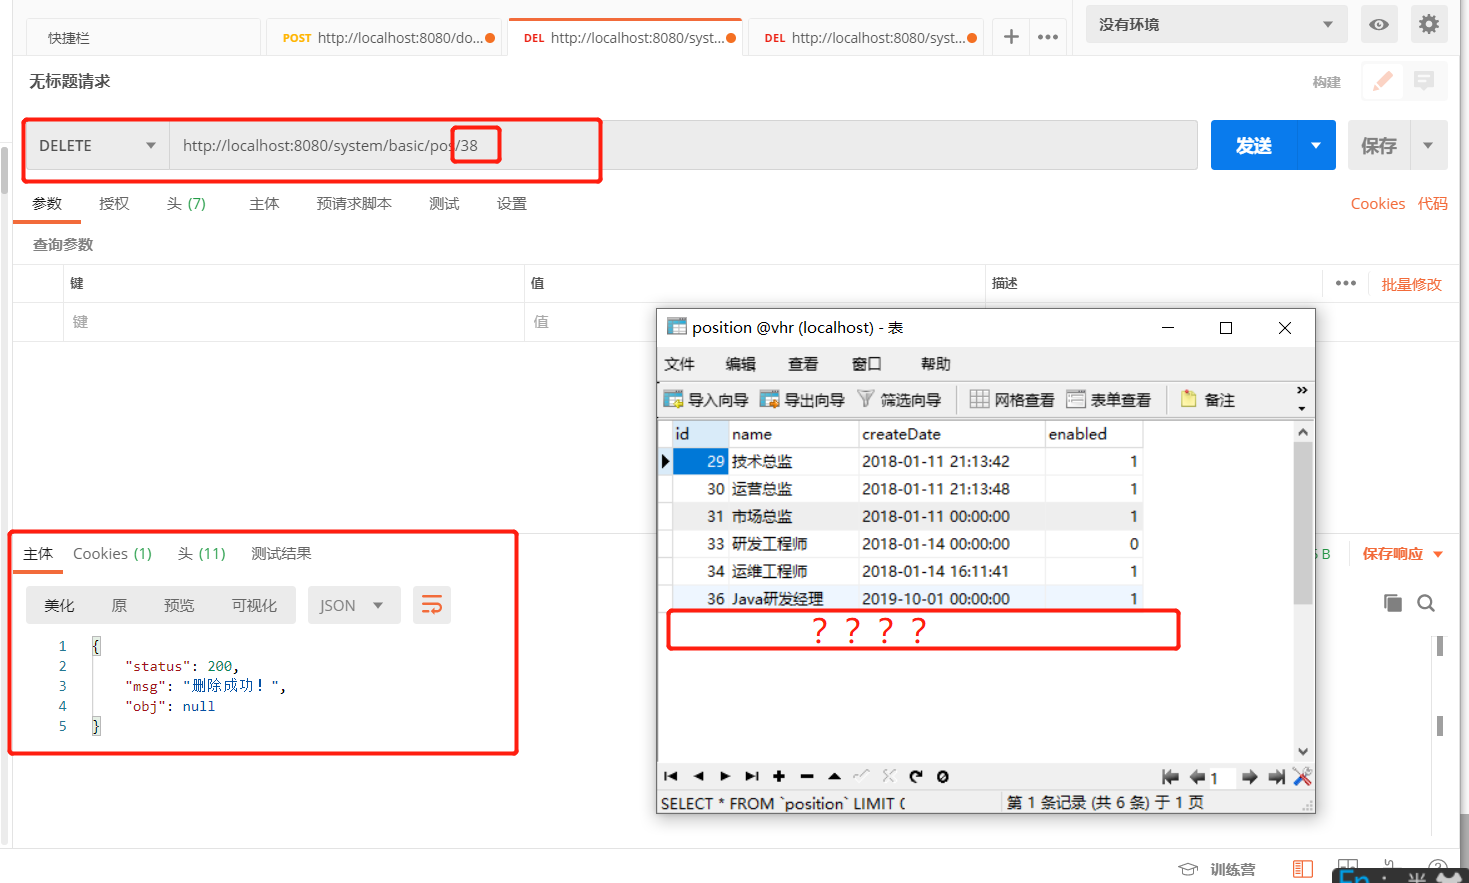
Task: Go to first record in position table
Action: click(671, 776)
